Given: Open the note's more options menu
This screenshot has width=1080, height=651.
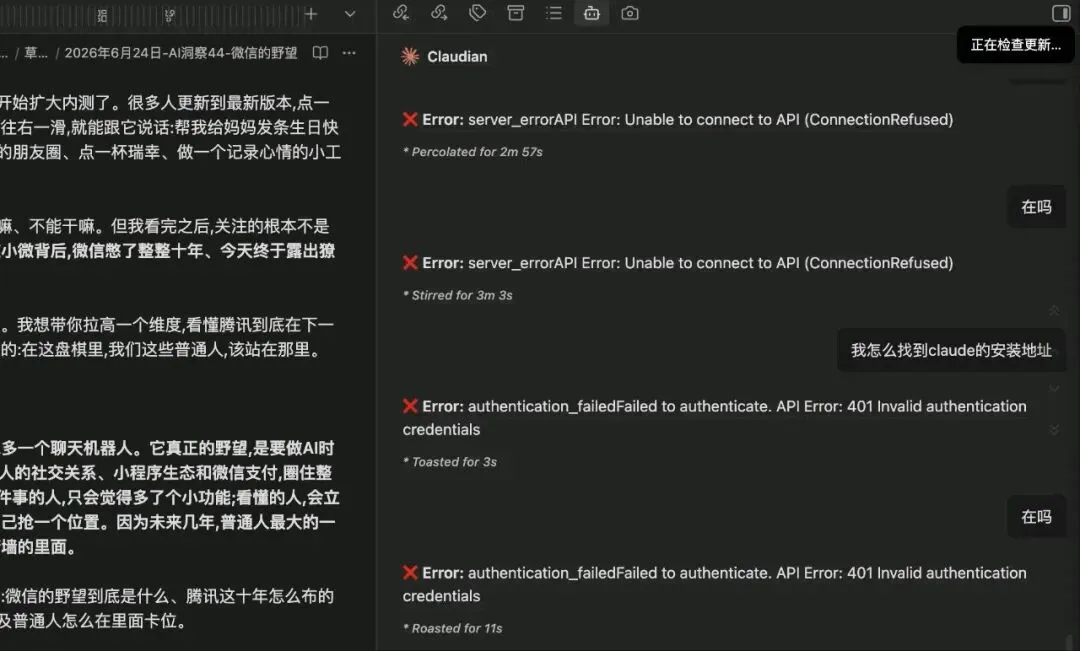Looking at the screenshot, I should tap(349, 53).
